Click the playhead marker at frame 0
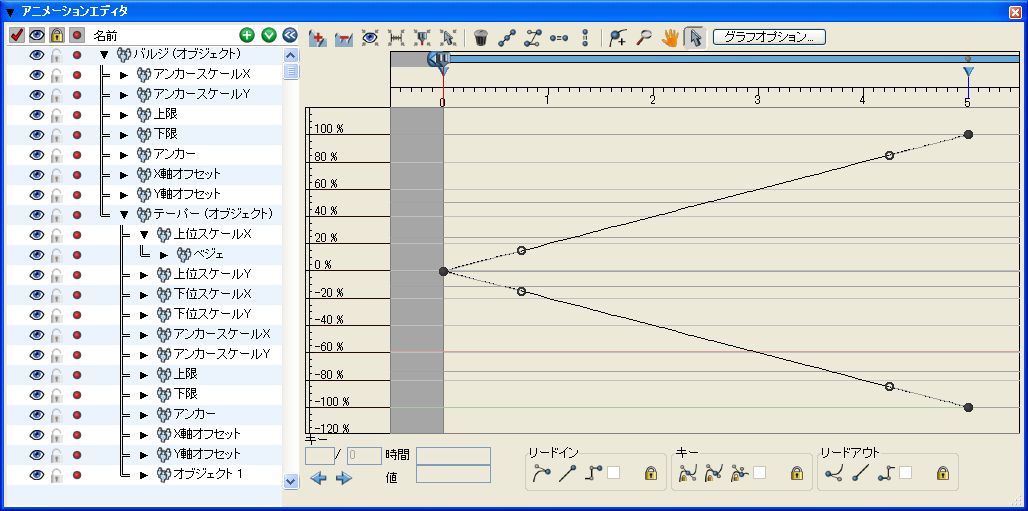 pyautogui.click(x=443, y=61)
